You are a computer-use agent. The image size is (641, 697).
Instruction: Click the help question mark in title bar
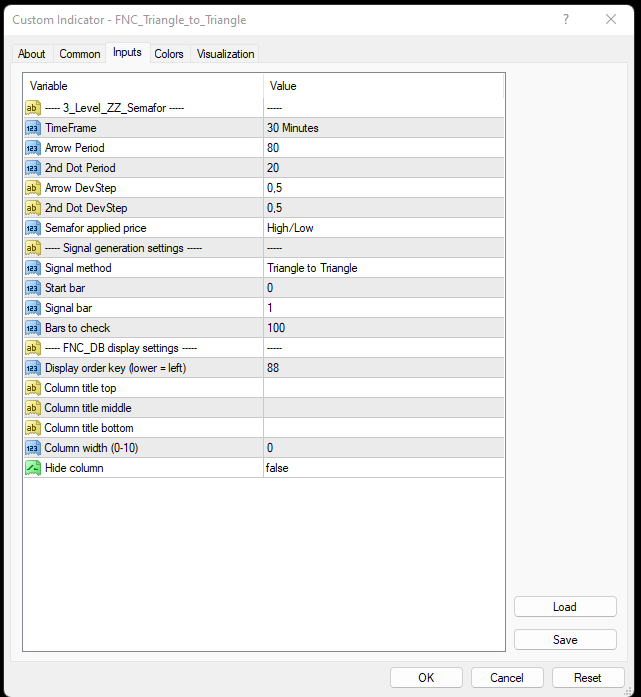[566, 19]
